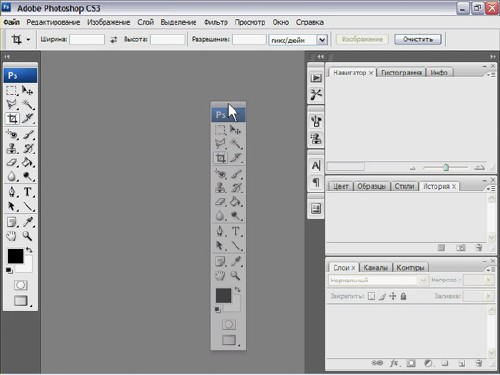Select the Move tool in left toolbox

(x=28, y=90)
